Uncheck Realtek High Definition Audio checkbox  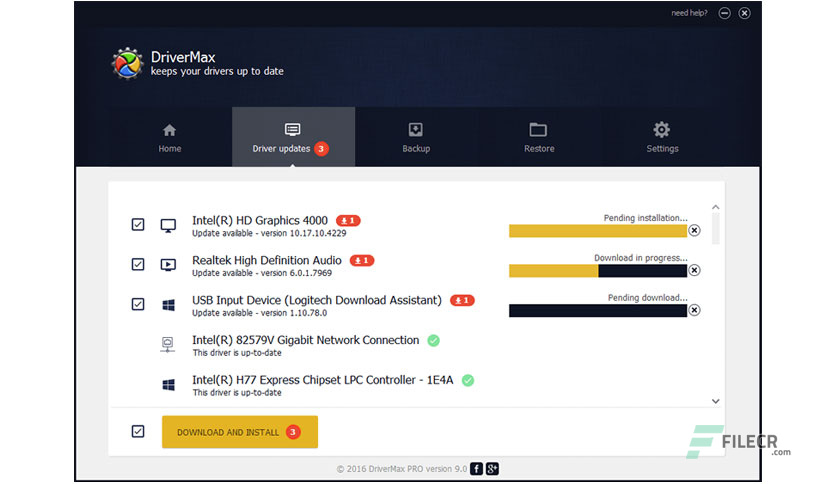138,264
